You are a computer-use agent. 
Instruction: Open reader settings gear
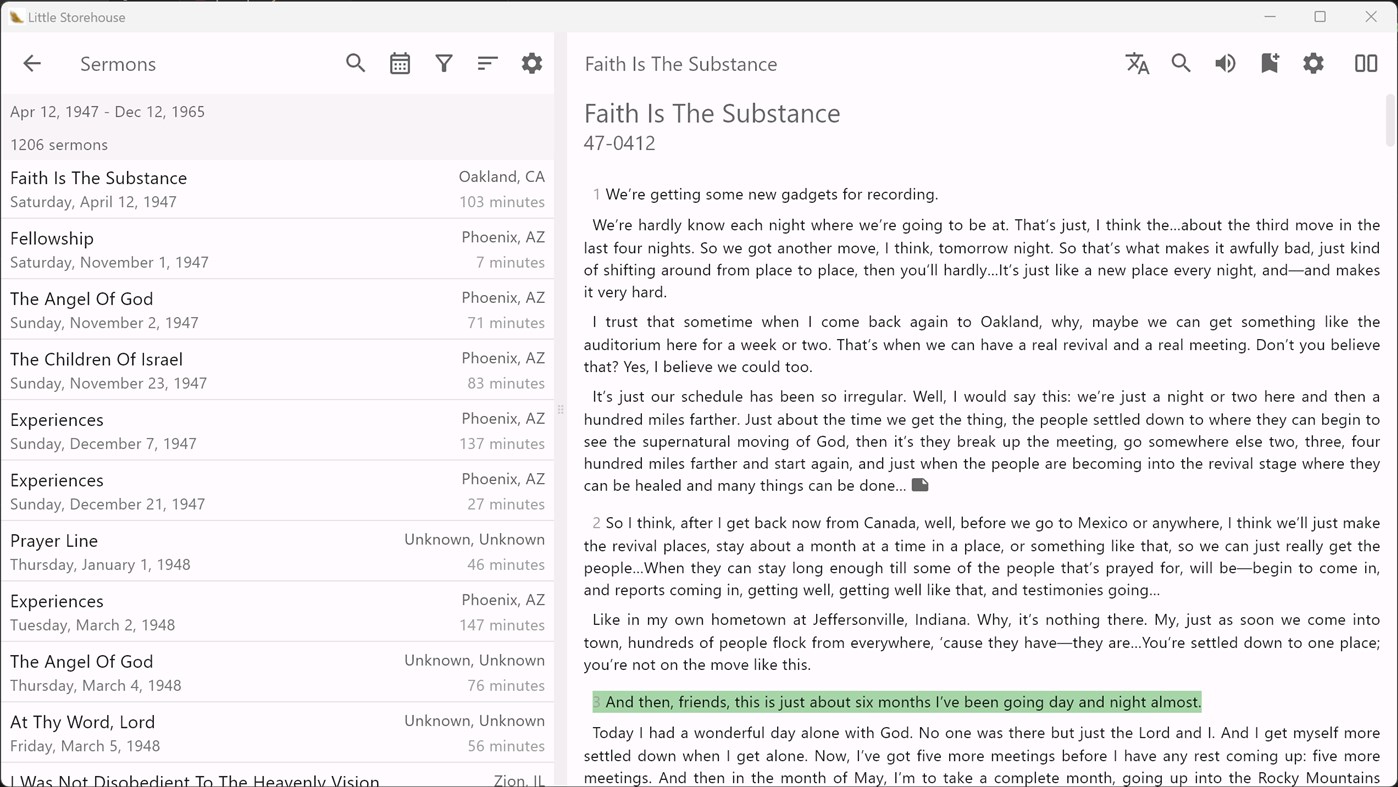coord(1313,63)
